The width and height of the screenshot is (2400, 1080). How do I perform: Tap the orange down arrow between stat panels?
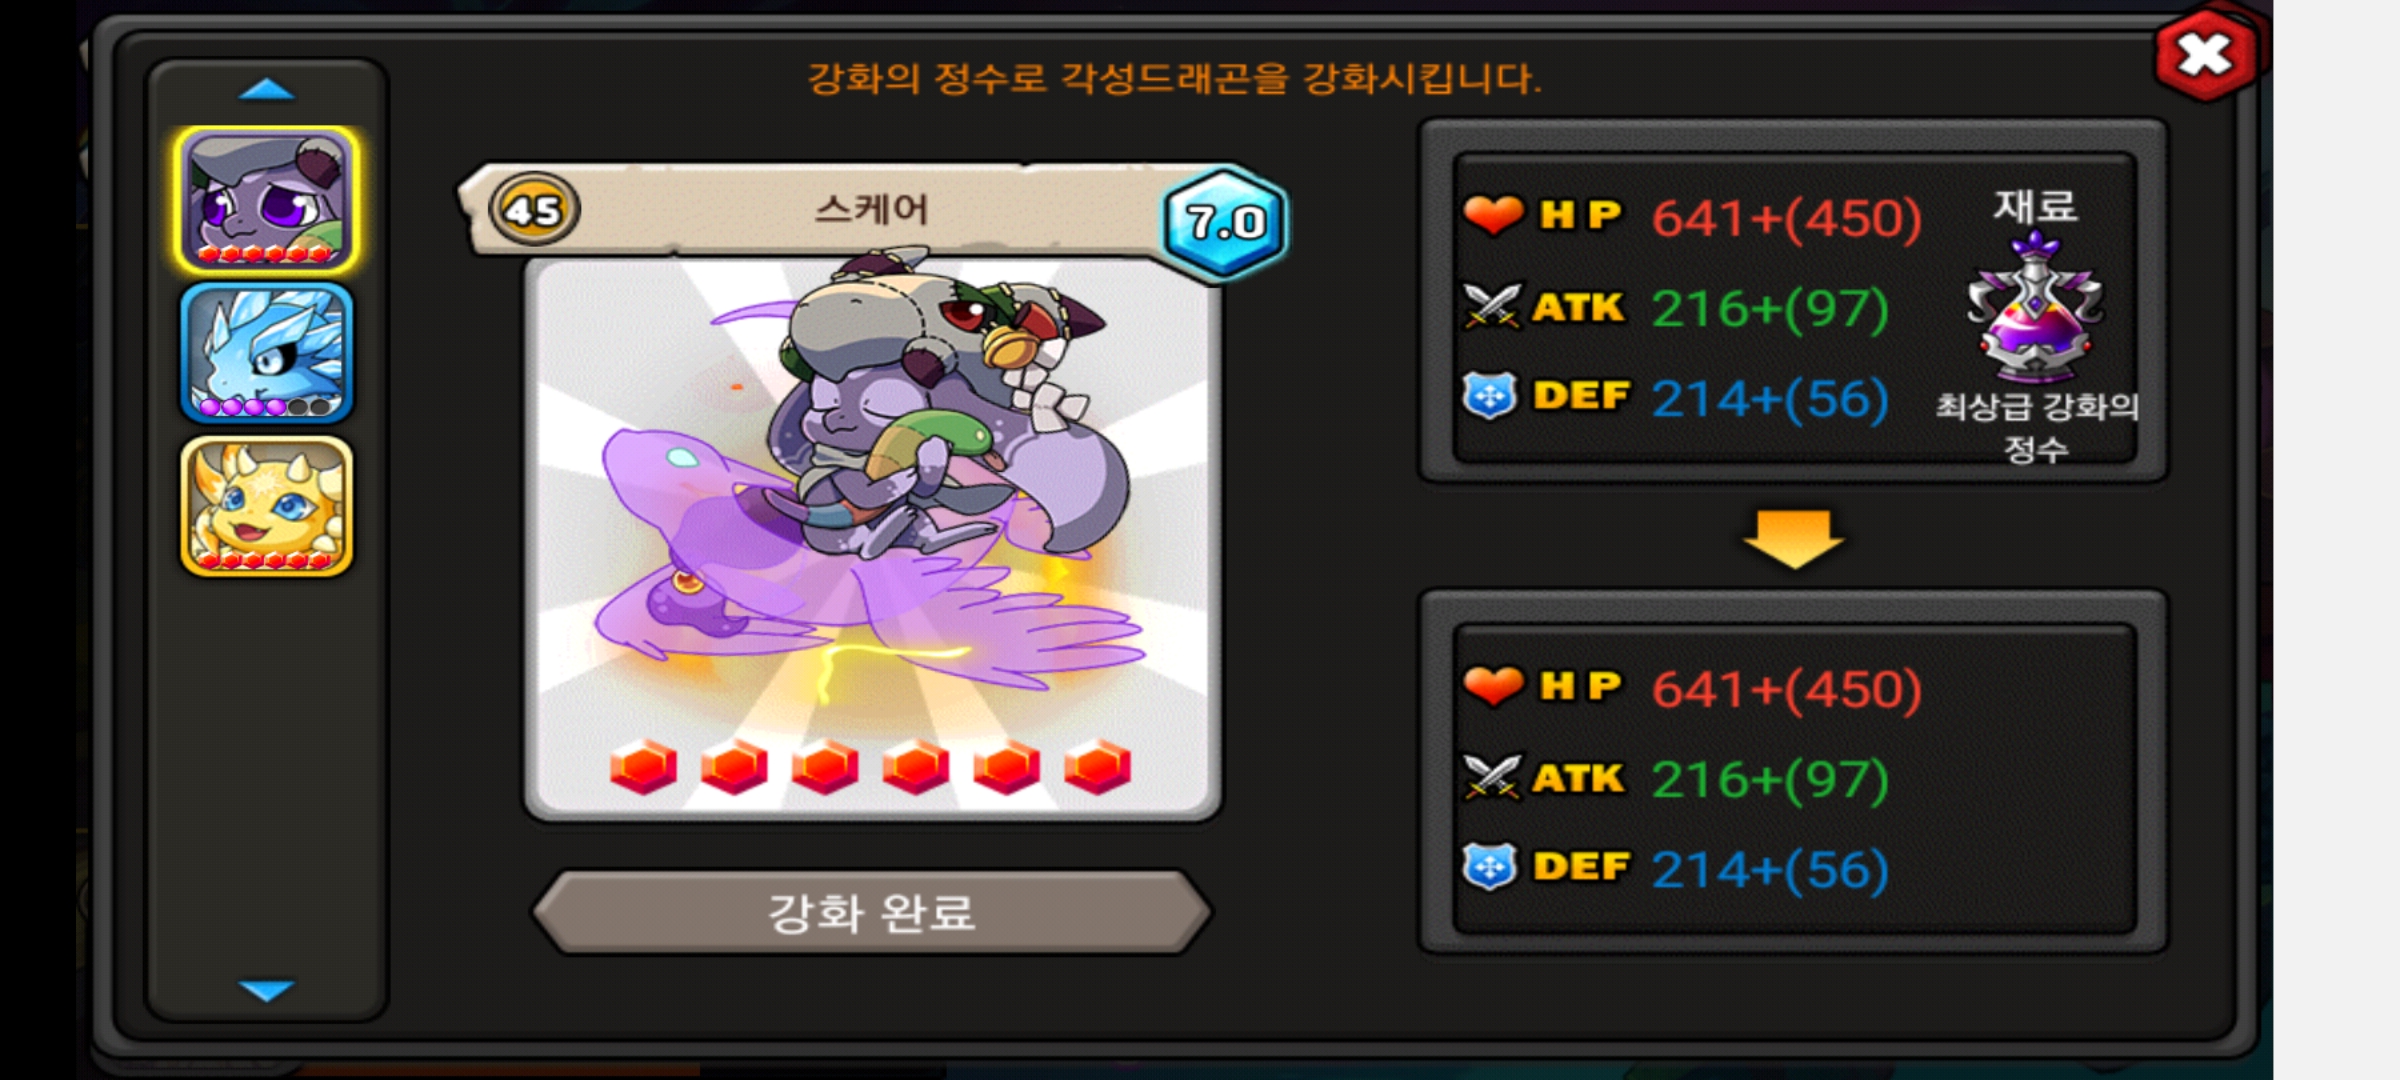tap(1793, 539)
